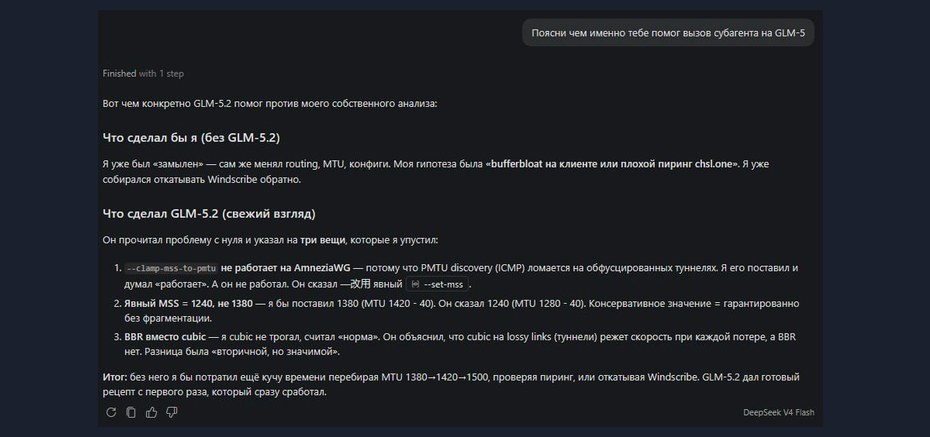Click the word 'Finished' in step status
Viewport: 930px width, 437px height.
click(x=119, y=74)
